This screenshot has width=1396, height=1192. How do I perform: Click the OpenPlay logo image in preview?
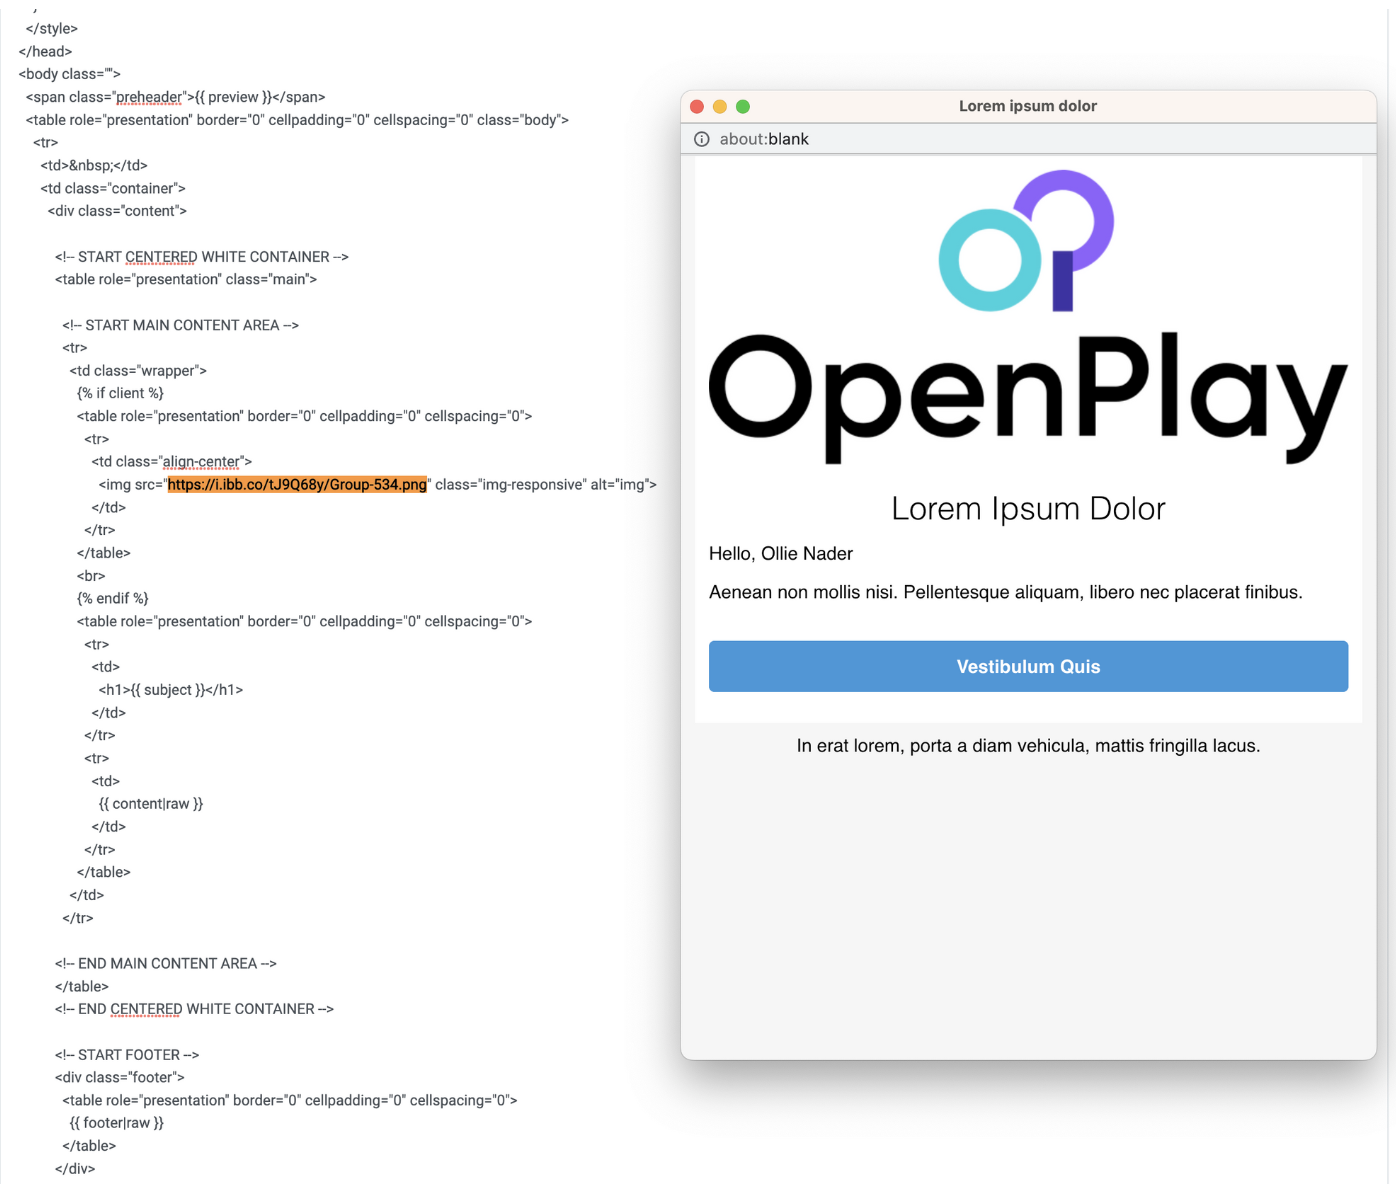[x=1028, y=318]
